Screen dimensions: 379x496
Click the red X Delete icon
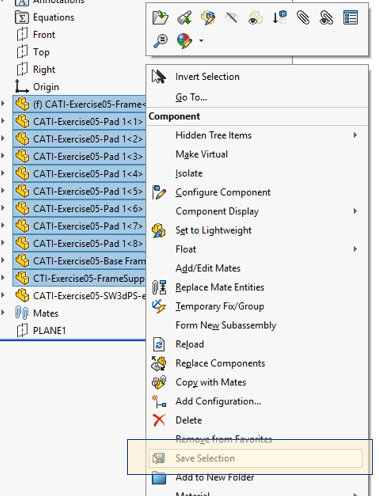159,420
